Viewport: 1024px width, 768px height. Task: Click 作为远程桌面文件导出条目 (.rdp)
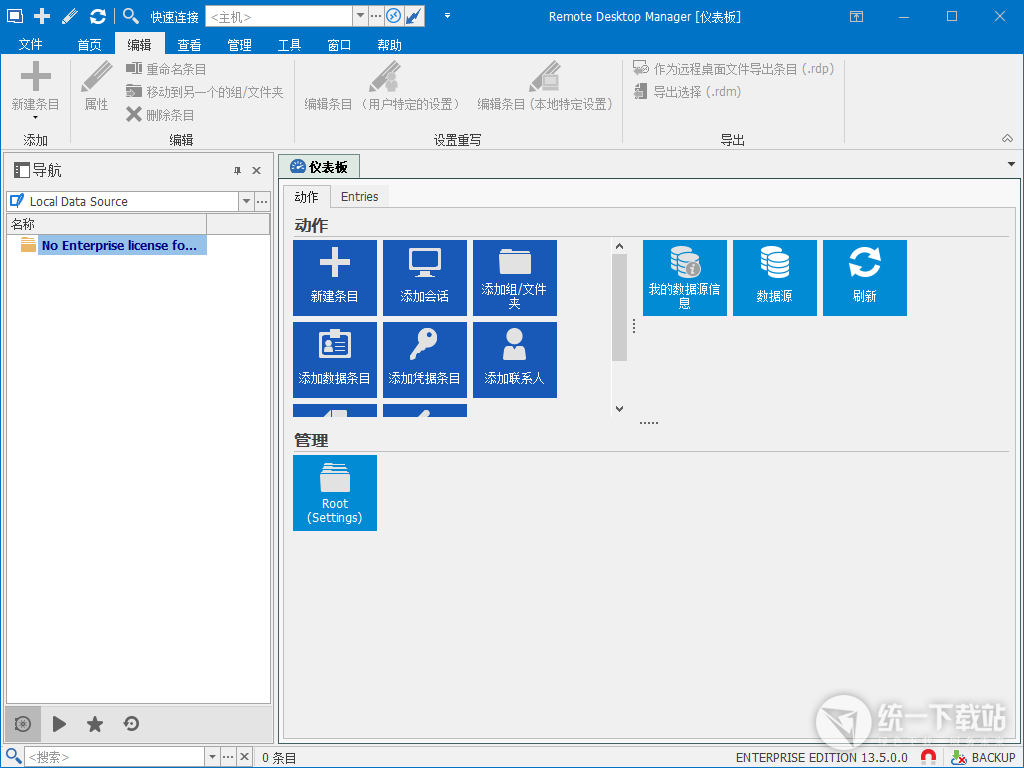733,69
